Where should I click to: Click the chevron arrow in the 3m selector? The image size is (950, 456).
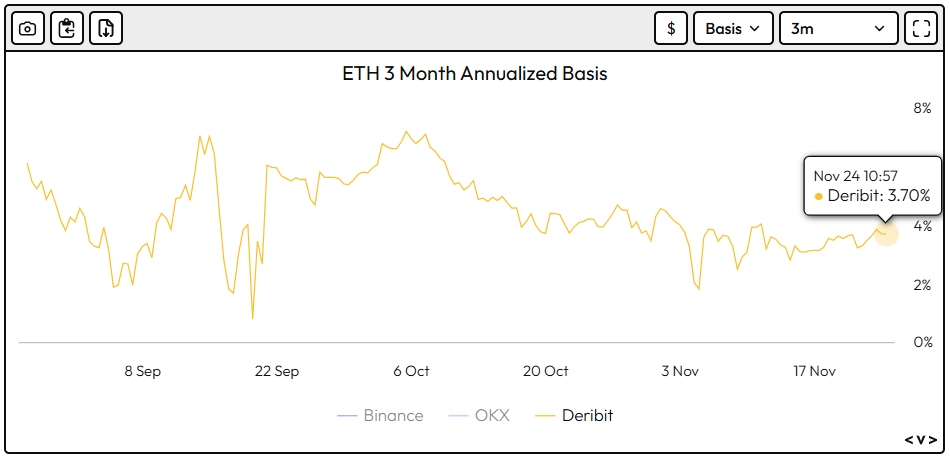click(x=880, y=28)
